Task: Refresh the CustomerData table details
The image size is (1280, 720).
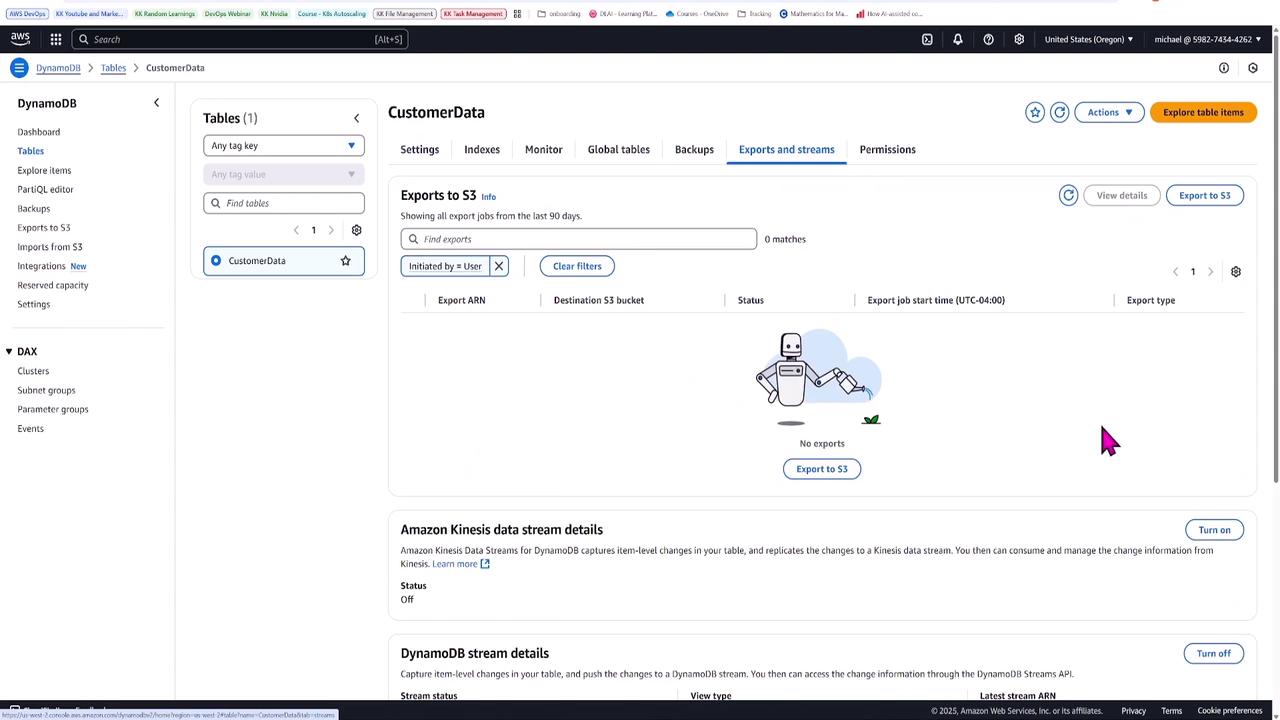Action: [1060, 112]
